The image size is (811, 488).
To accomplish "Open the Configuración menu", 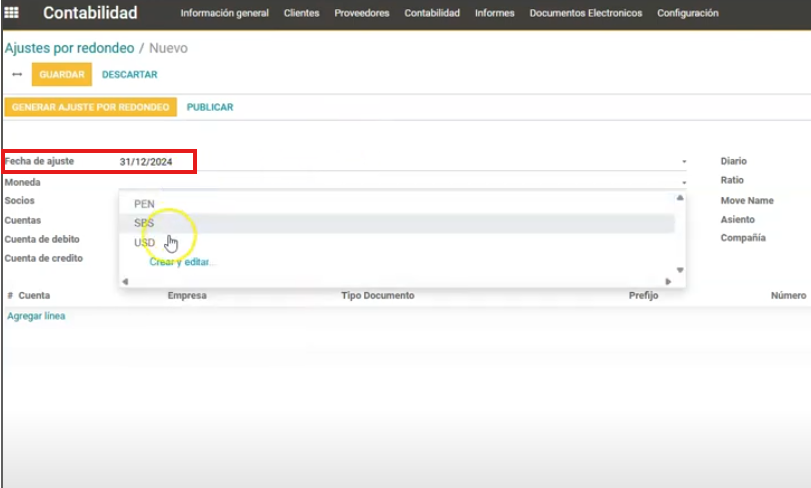I will point(687,13).
